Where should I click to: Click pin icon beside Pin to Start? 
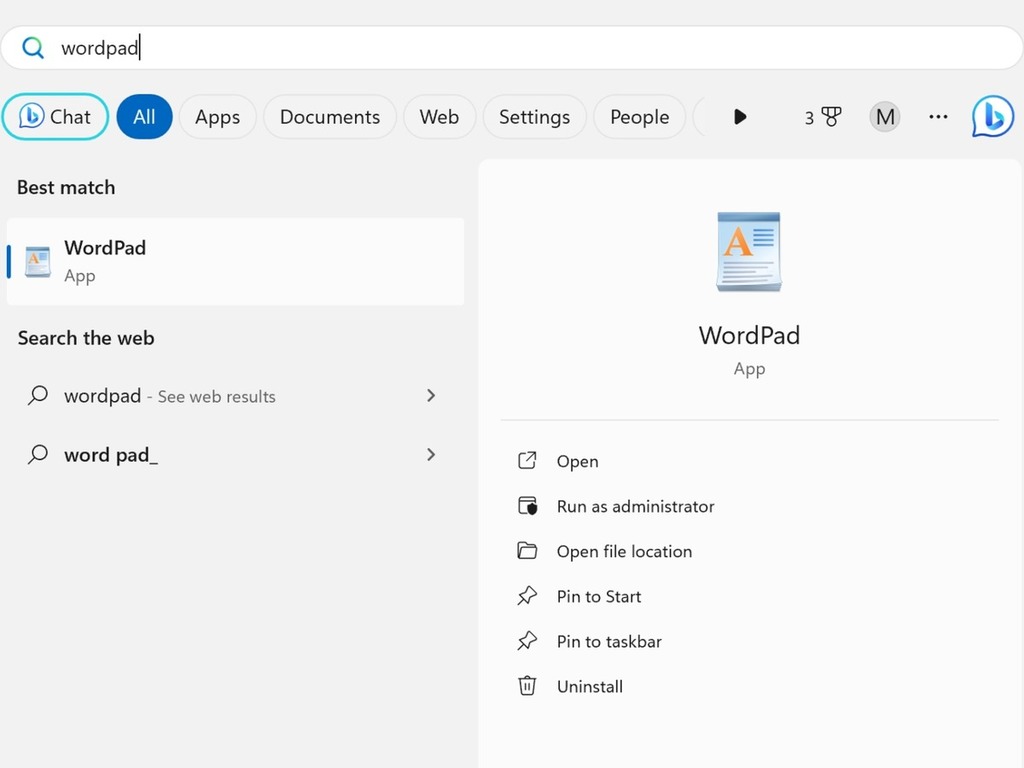pyautogui.click(x=527, y=596)
